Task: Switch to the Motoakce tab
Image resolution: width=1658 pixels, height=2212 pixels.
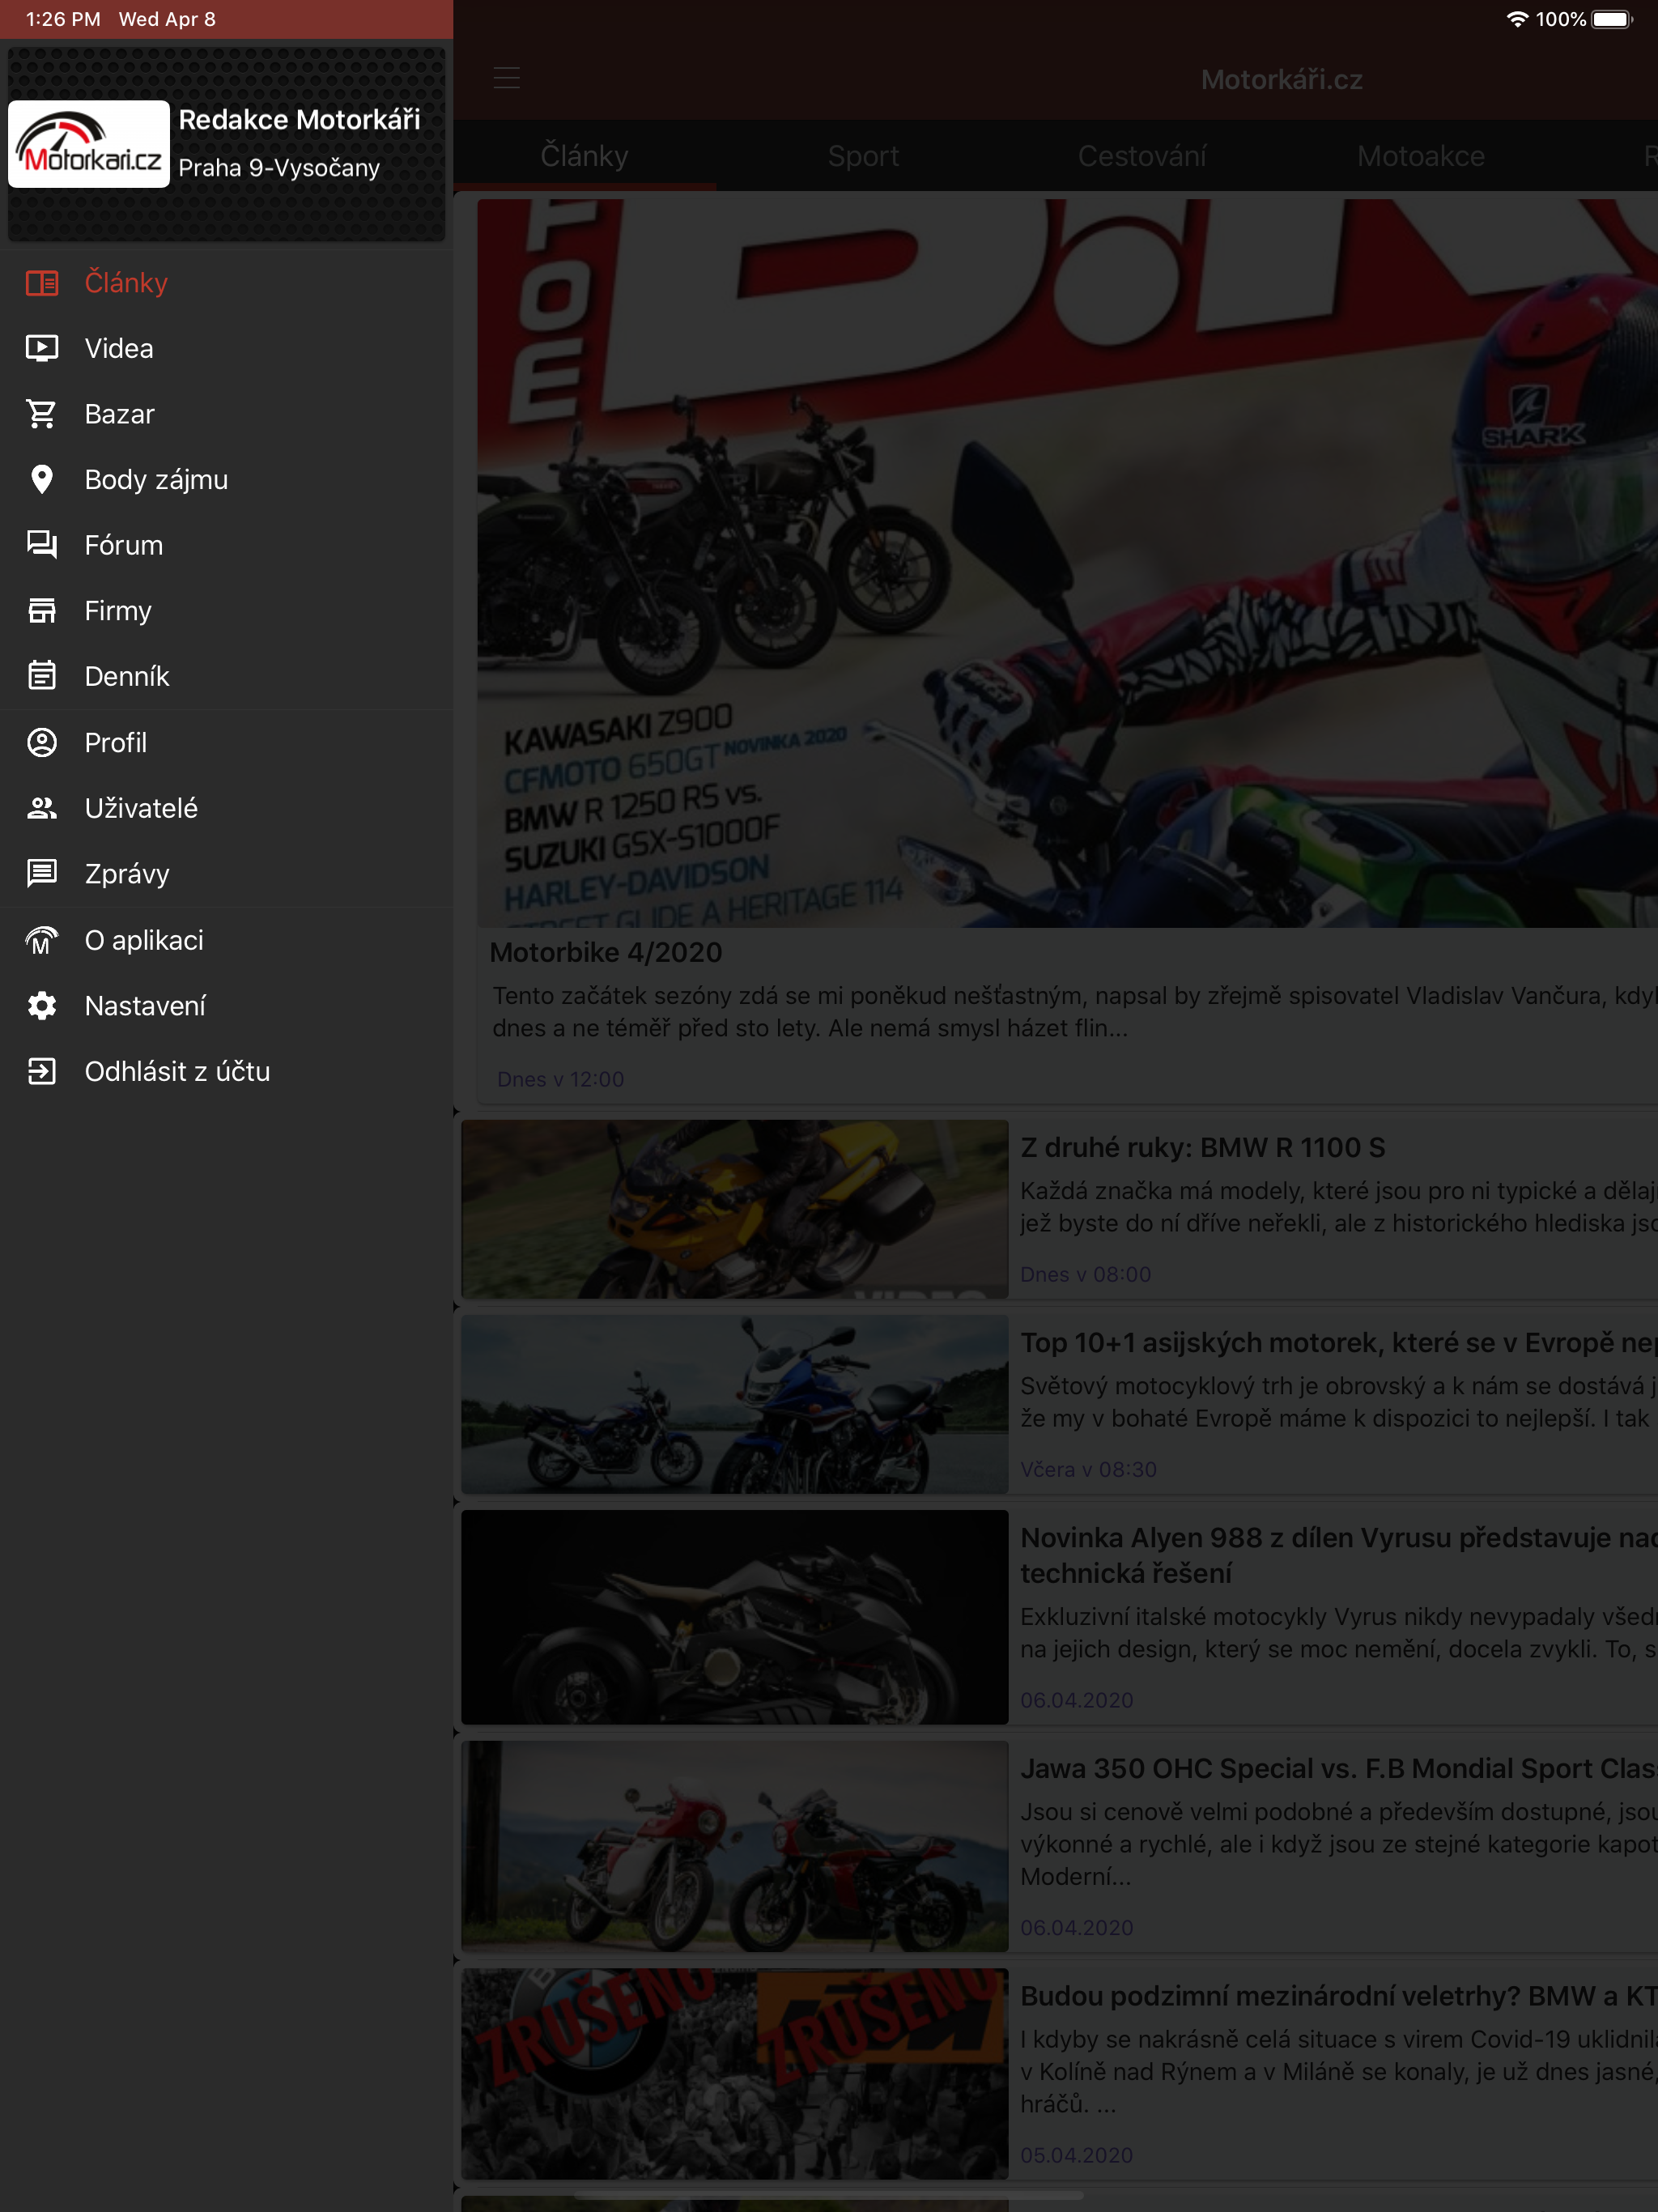Action: click(x=1421, y=156)
